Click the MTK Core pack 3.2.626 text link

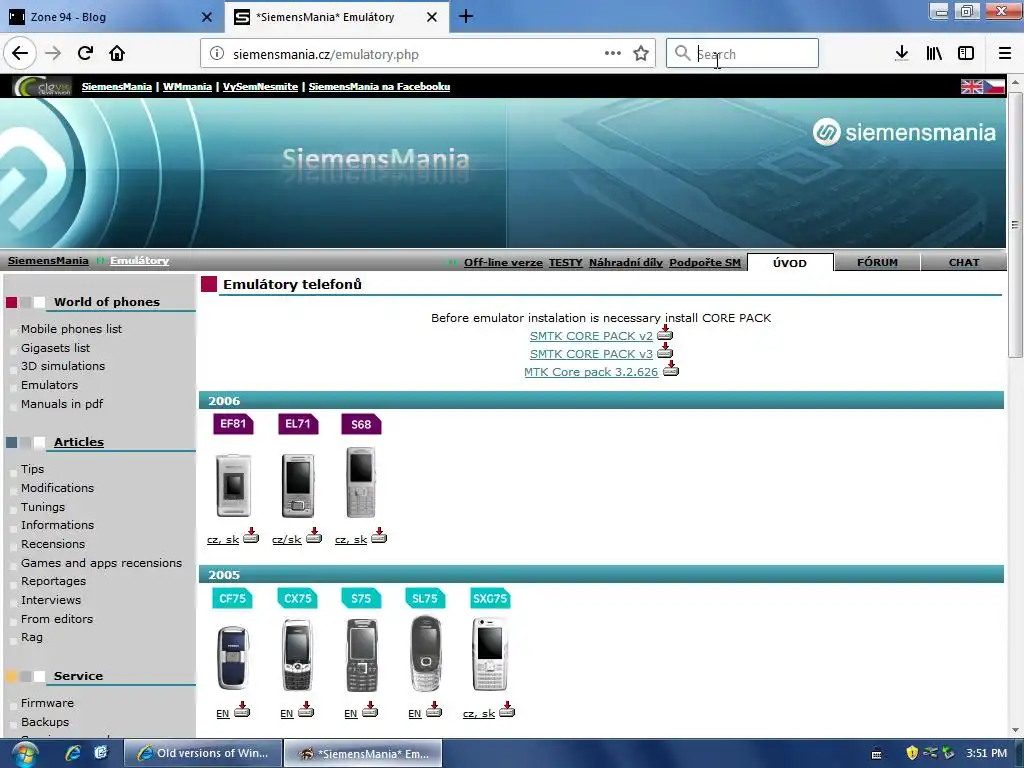[591, 372]
